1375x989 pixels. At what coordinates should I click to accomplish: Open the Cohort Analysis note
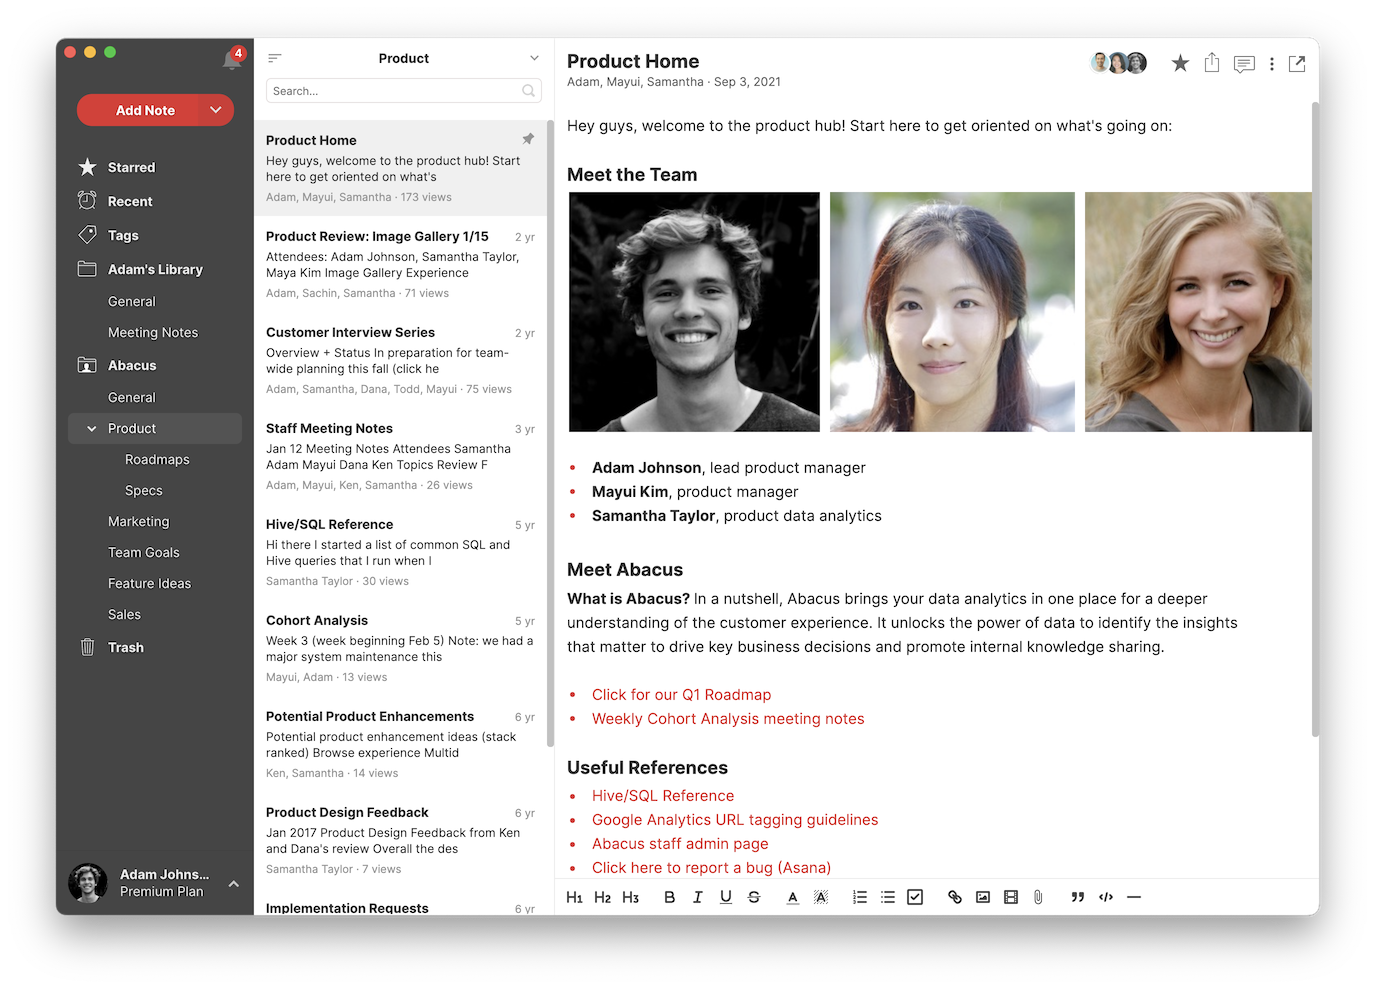click(x=400, y=648)
